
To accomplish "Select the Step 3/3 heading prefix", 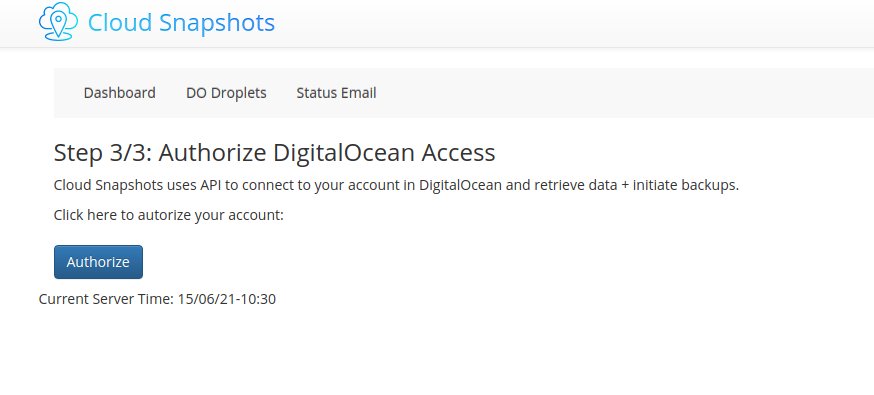I will tap(103, 153).
